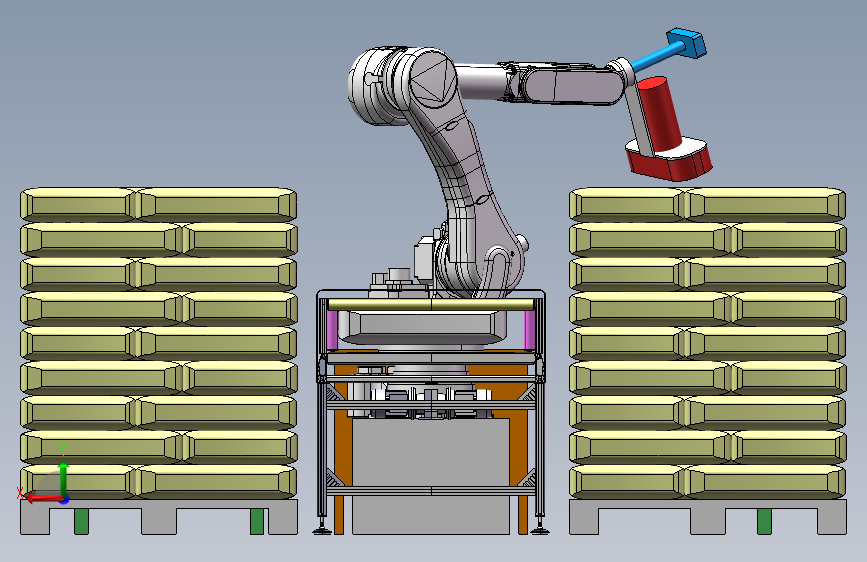Select the right levelling foot of the stand

click(x=540, y=526)
